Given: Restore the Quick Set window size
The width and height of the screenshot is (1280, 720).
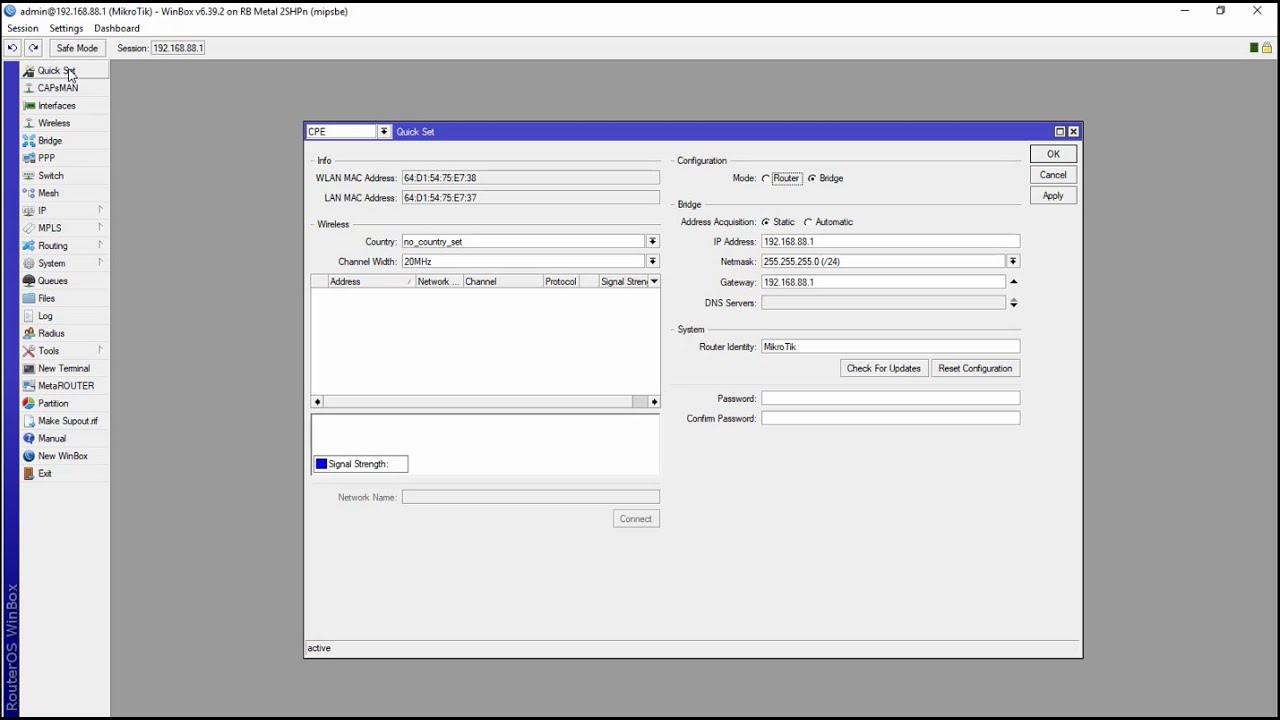Looking at the screenshot, I should [1060, 132].
